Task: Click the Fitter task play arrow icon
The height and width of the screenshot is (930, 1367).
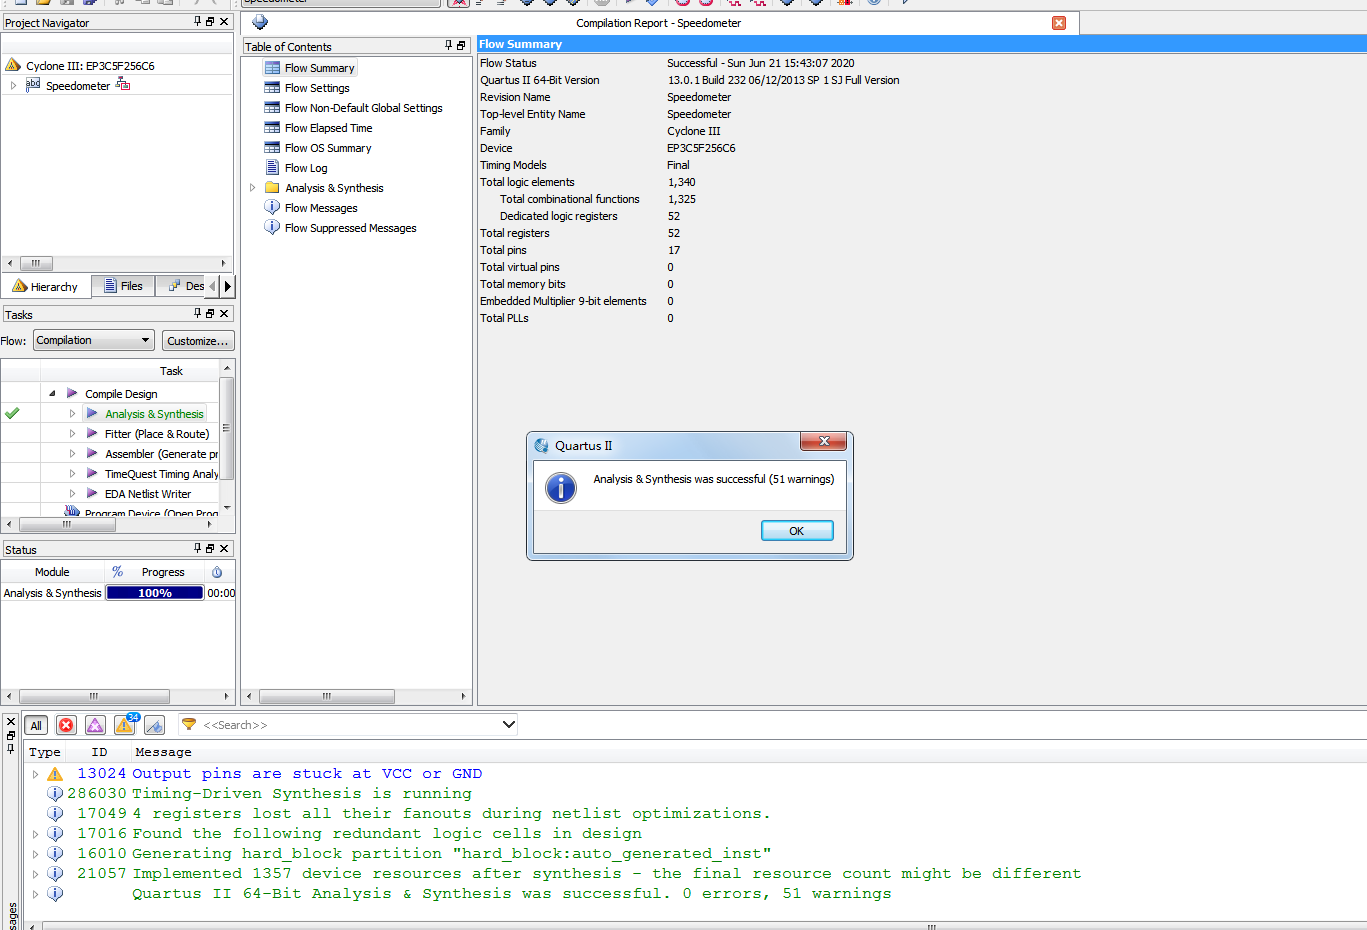Action: 92,433
